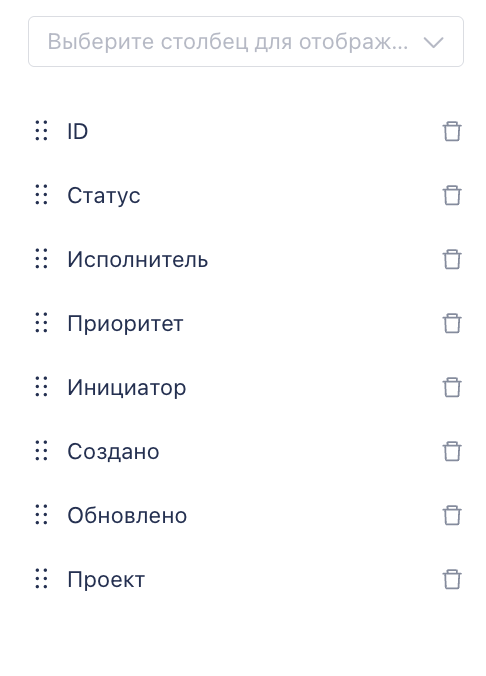Delete the ID column with trash icon
This screenshot has height=676, width=486.
(452, 131)
